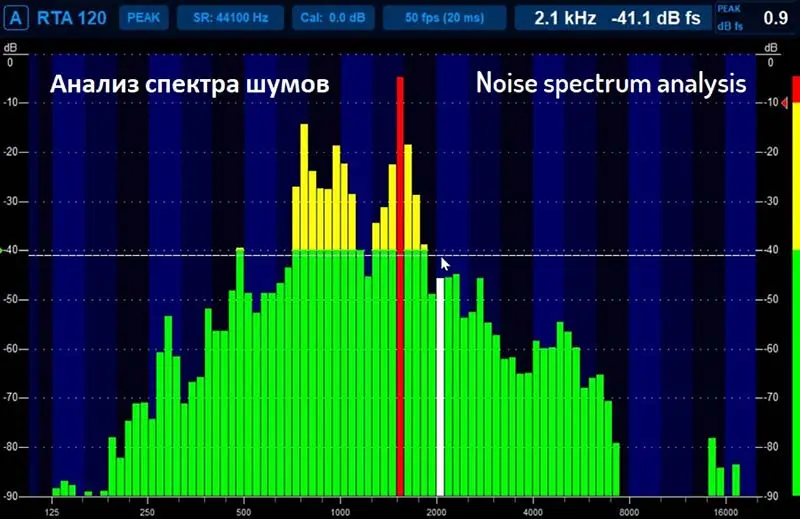This screenshot has width=800, height=519.
Task: Click the 2.1 kHz -41.1 dB fs readout
Action: [x=614, y=18]
